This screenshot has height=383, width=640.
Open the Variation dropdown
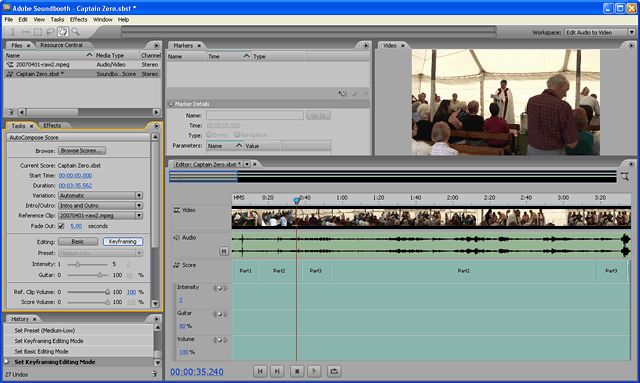tap(100, 196)
